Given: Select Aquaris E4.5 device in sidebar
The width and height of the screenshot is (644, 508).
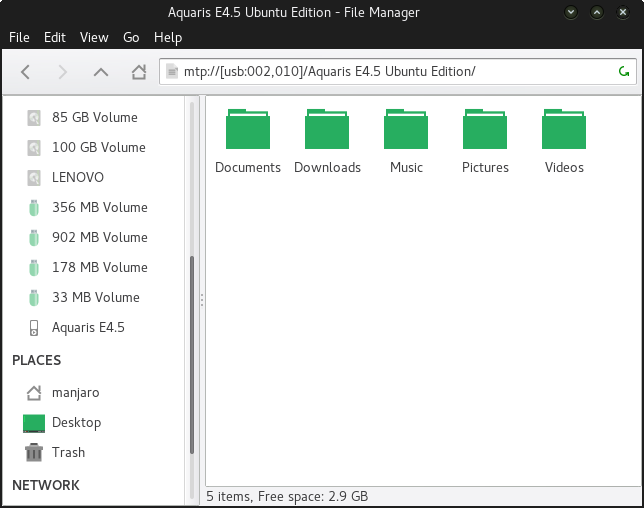Looking at the screenshot, I should tap(88, 327).
